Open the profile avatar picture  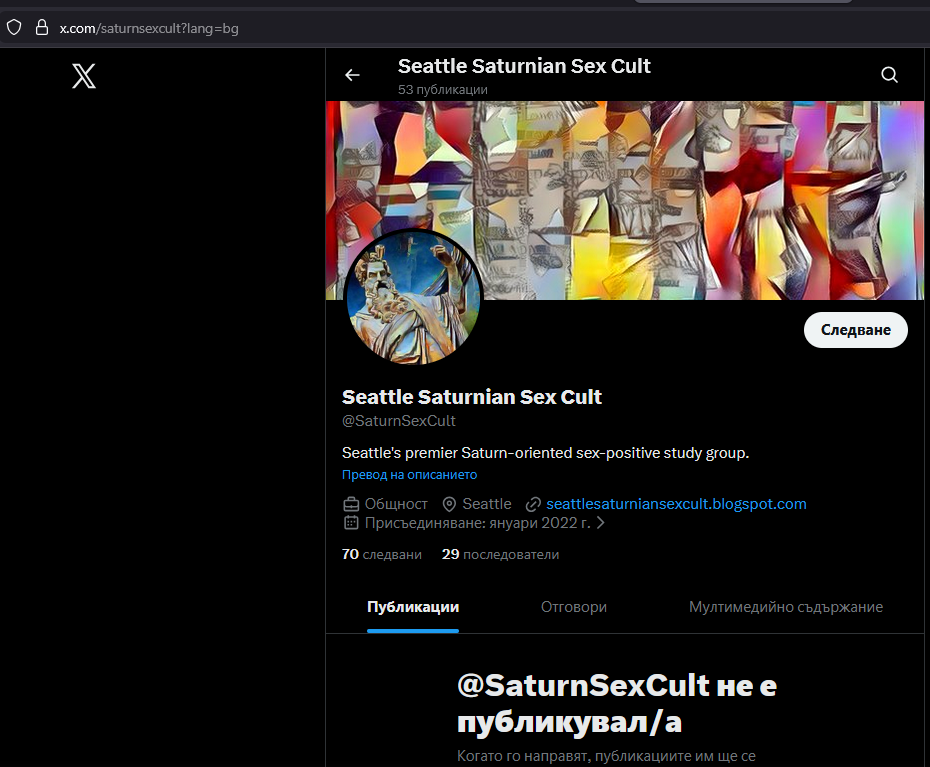pos(413,297)
